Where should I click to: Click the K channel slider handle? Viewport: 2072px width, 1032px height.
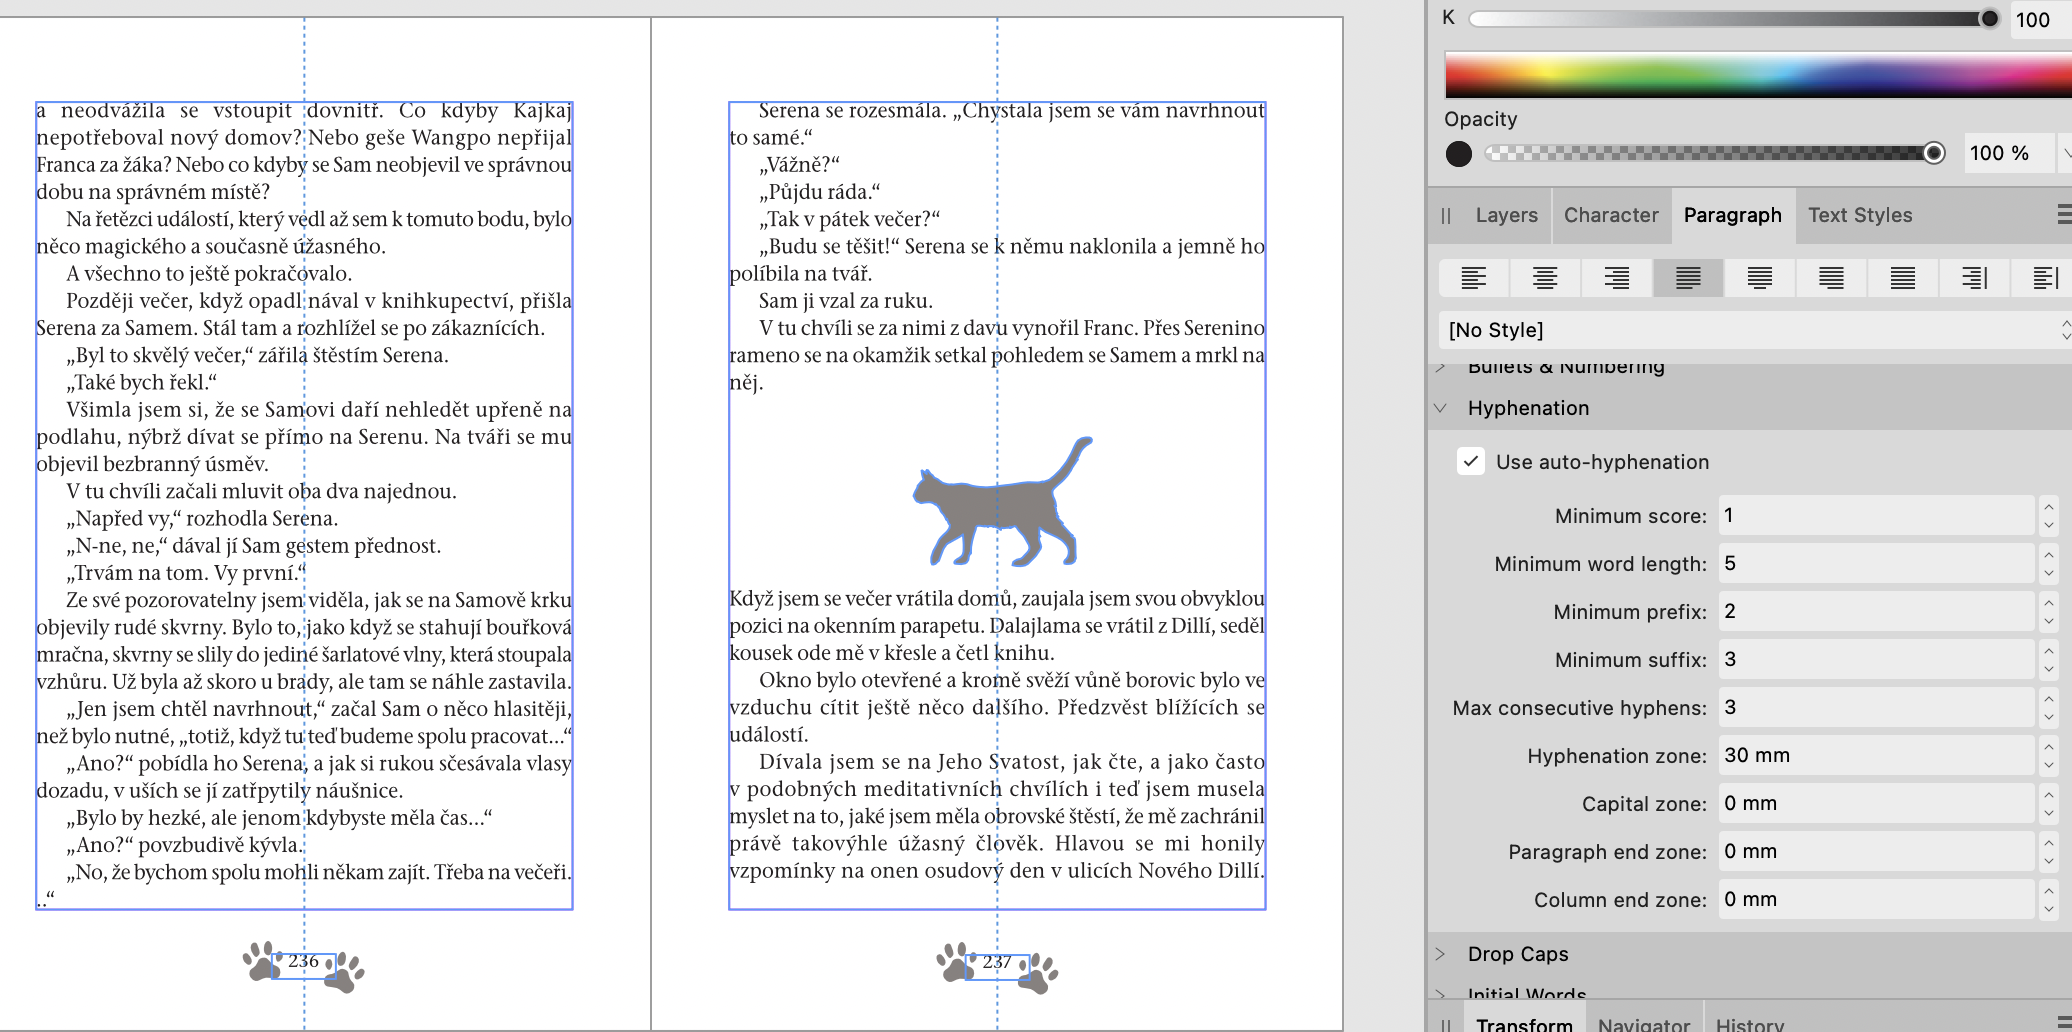[x=1989, y=18]
